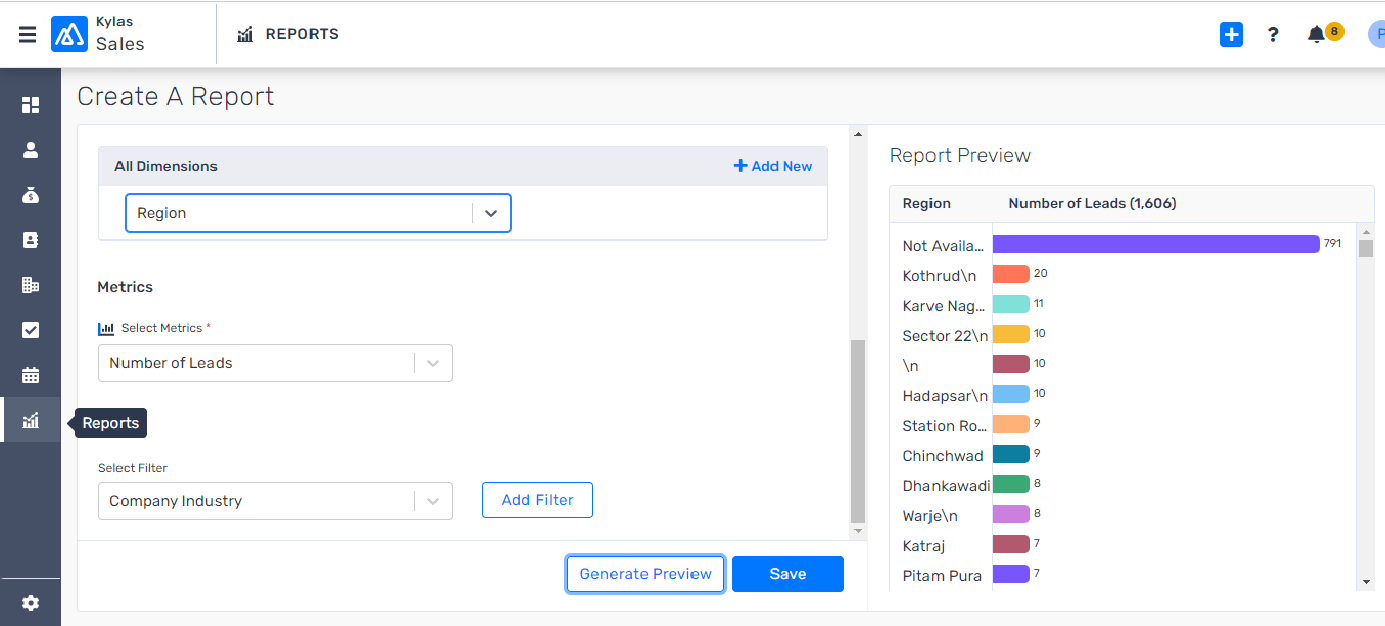This screenshot has width=1385, height=626.
Task: Open the Contacts sidebar icon
Action: 30,240
